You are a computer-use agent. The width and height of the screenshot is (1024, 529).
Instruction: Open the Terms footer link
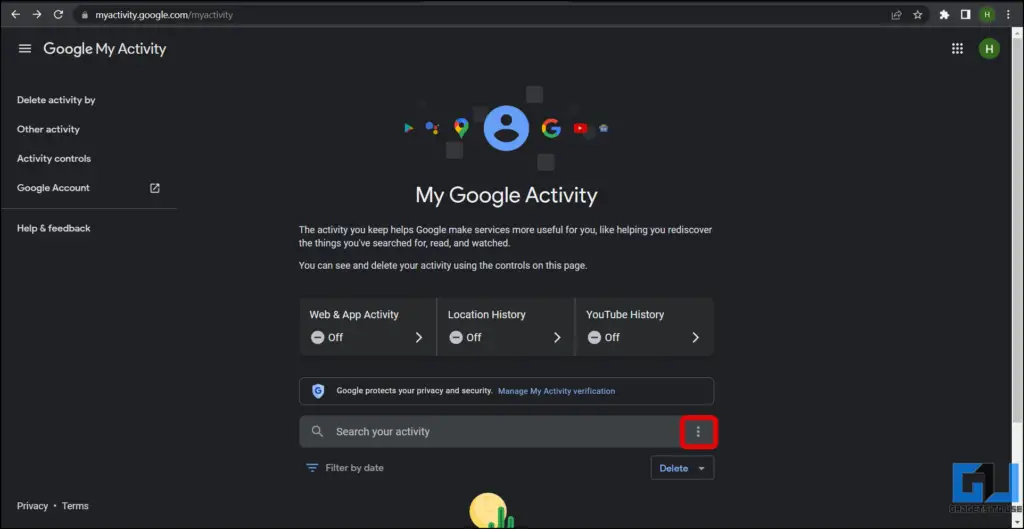click(75, 506)
